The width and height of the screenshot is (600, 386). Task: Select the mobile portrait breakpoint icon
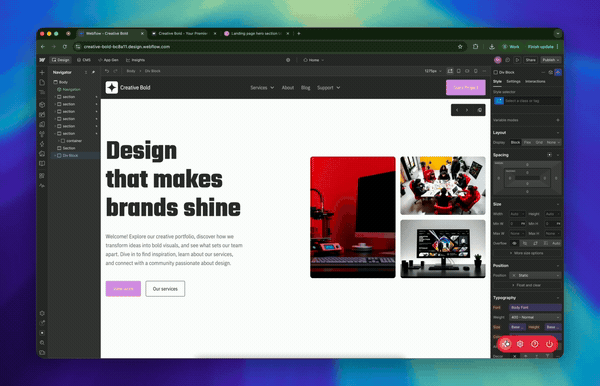tap(476, 71)
